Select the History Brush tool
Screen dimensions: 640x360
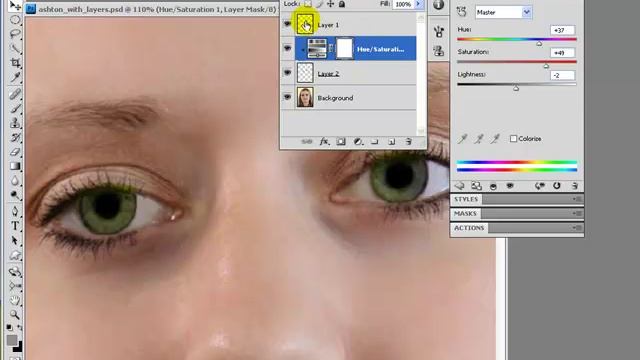point(15,137)
